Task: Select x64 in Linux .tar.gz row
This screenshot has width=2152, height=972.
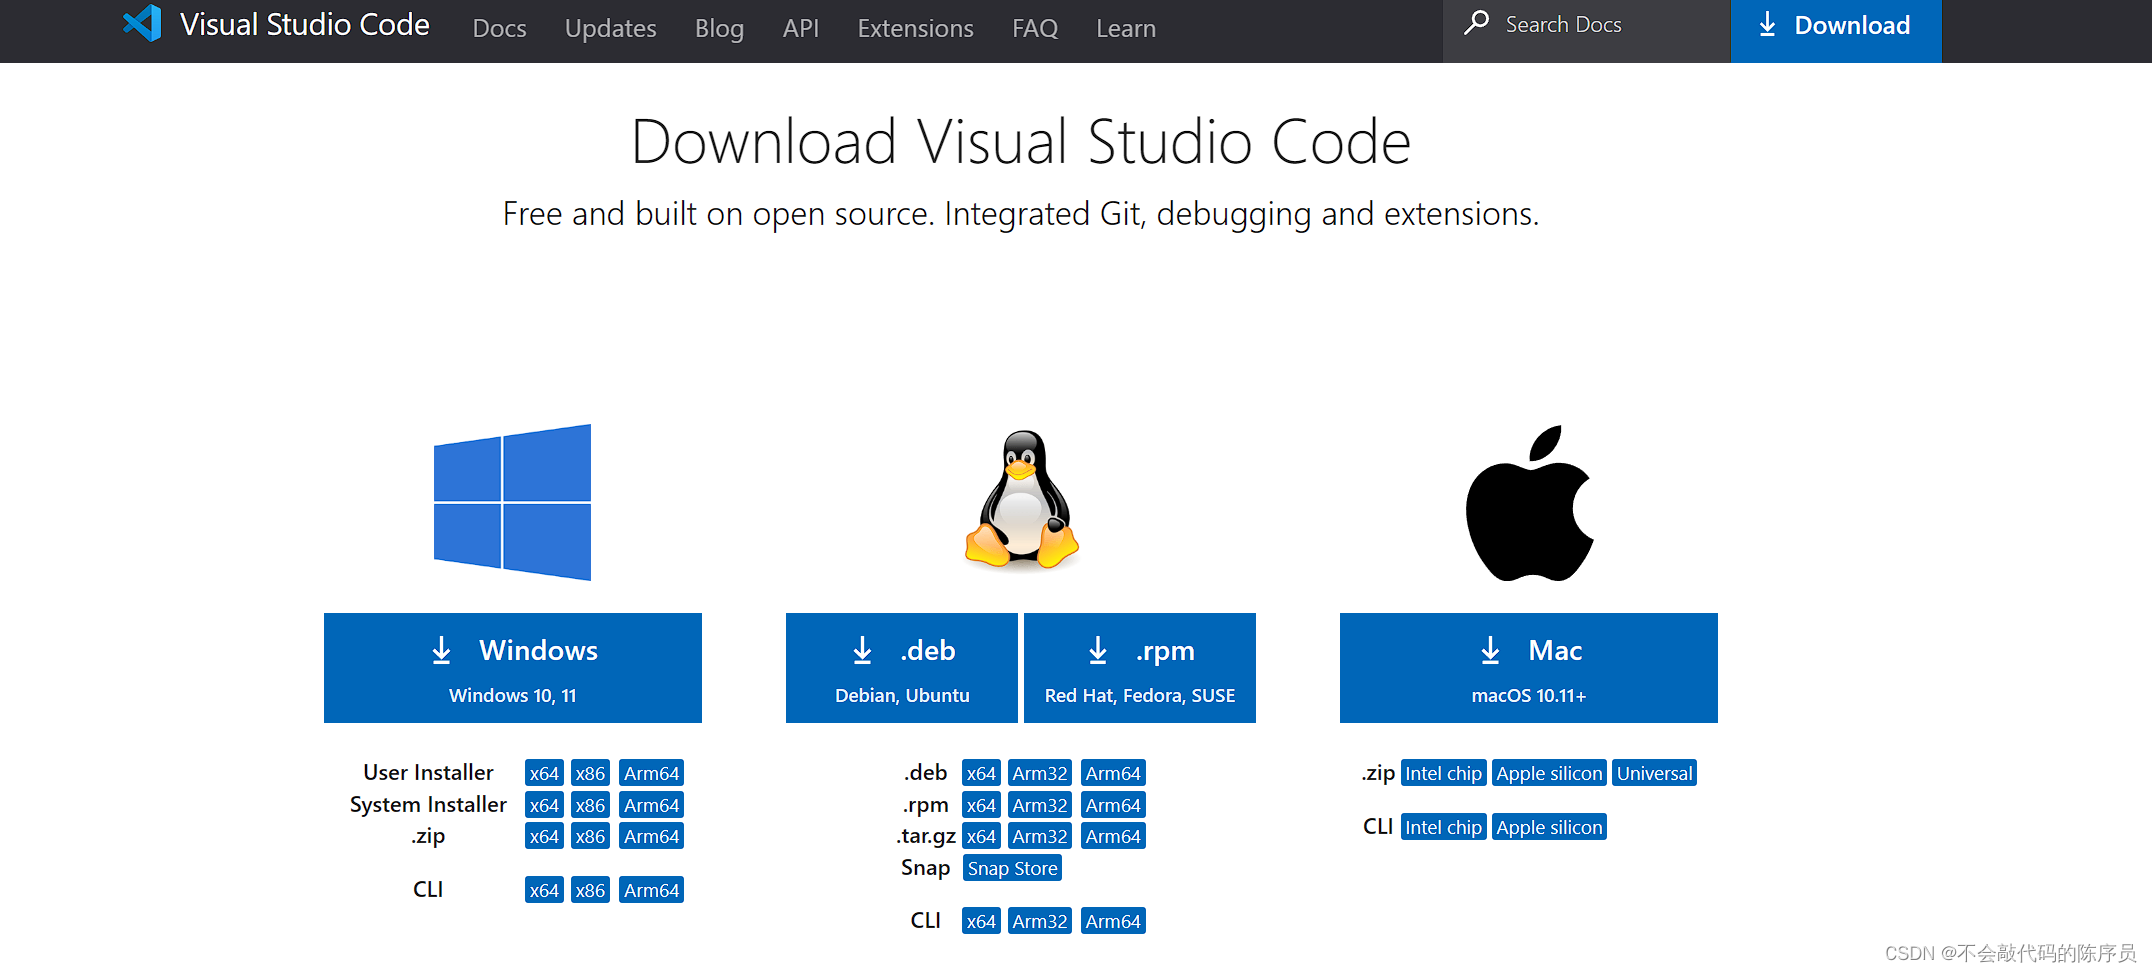Action: tap(981, 836)
